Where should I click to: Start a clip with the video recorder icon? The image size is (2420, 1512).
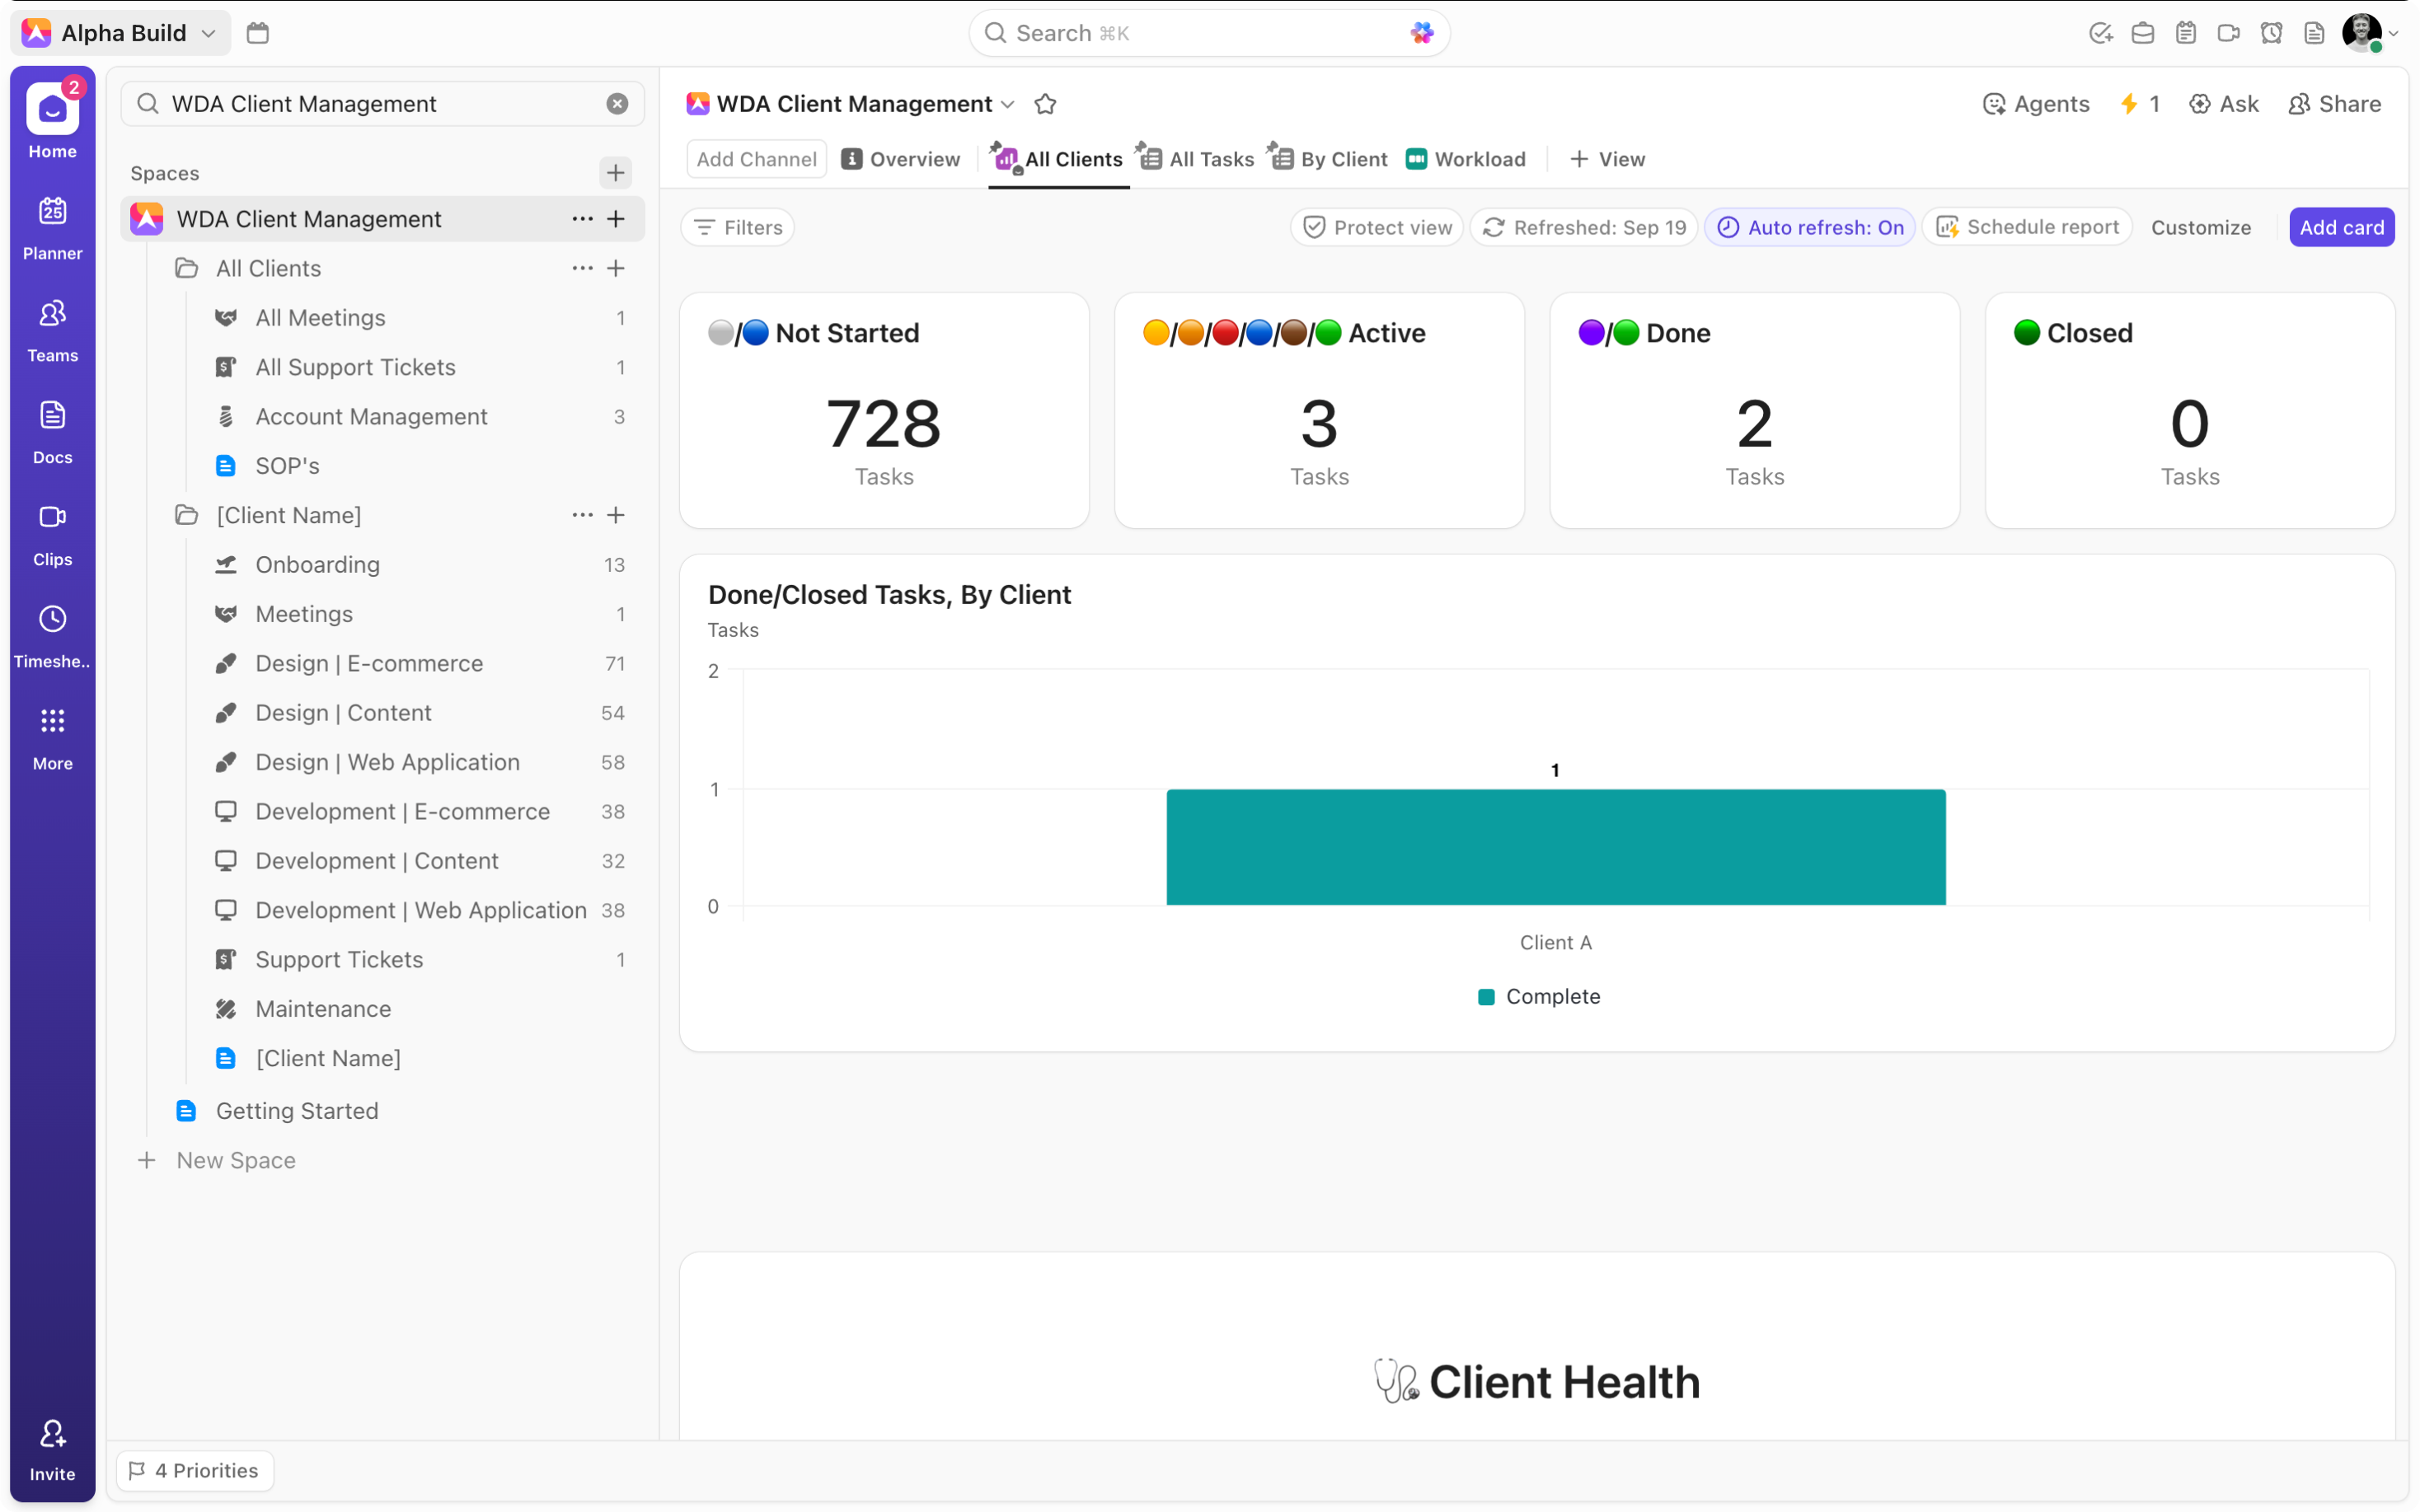coord(2228,32)
